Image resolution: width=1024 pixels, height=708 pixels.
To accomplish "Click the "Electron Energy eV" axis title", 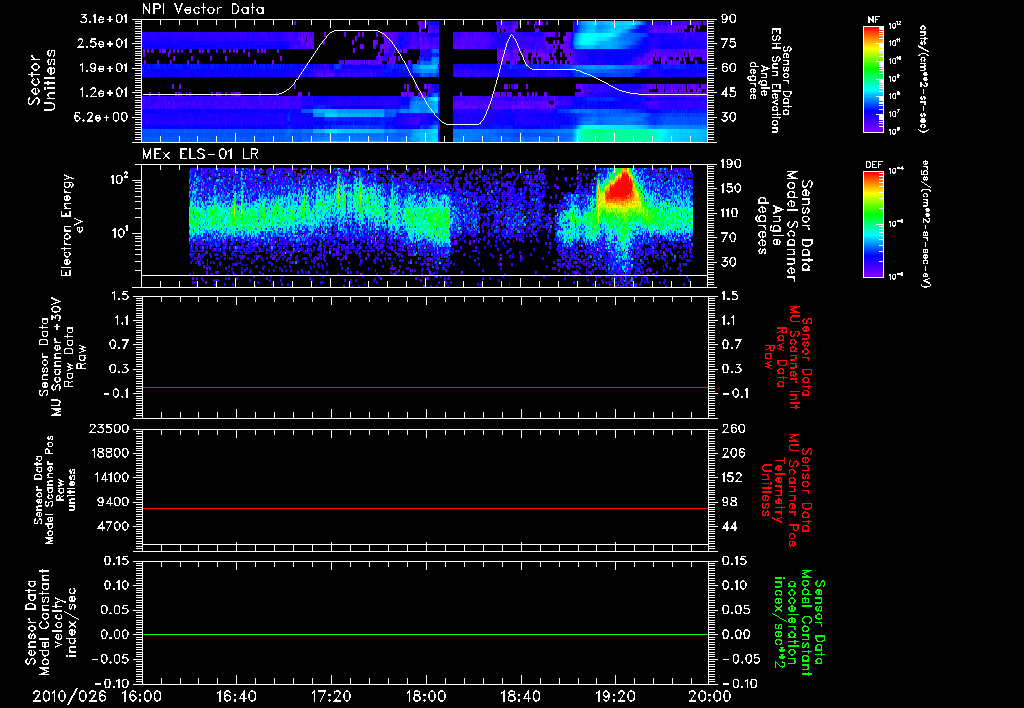I will [72, 225].
